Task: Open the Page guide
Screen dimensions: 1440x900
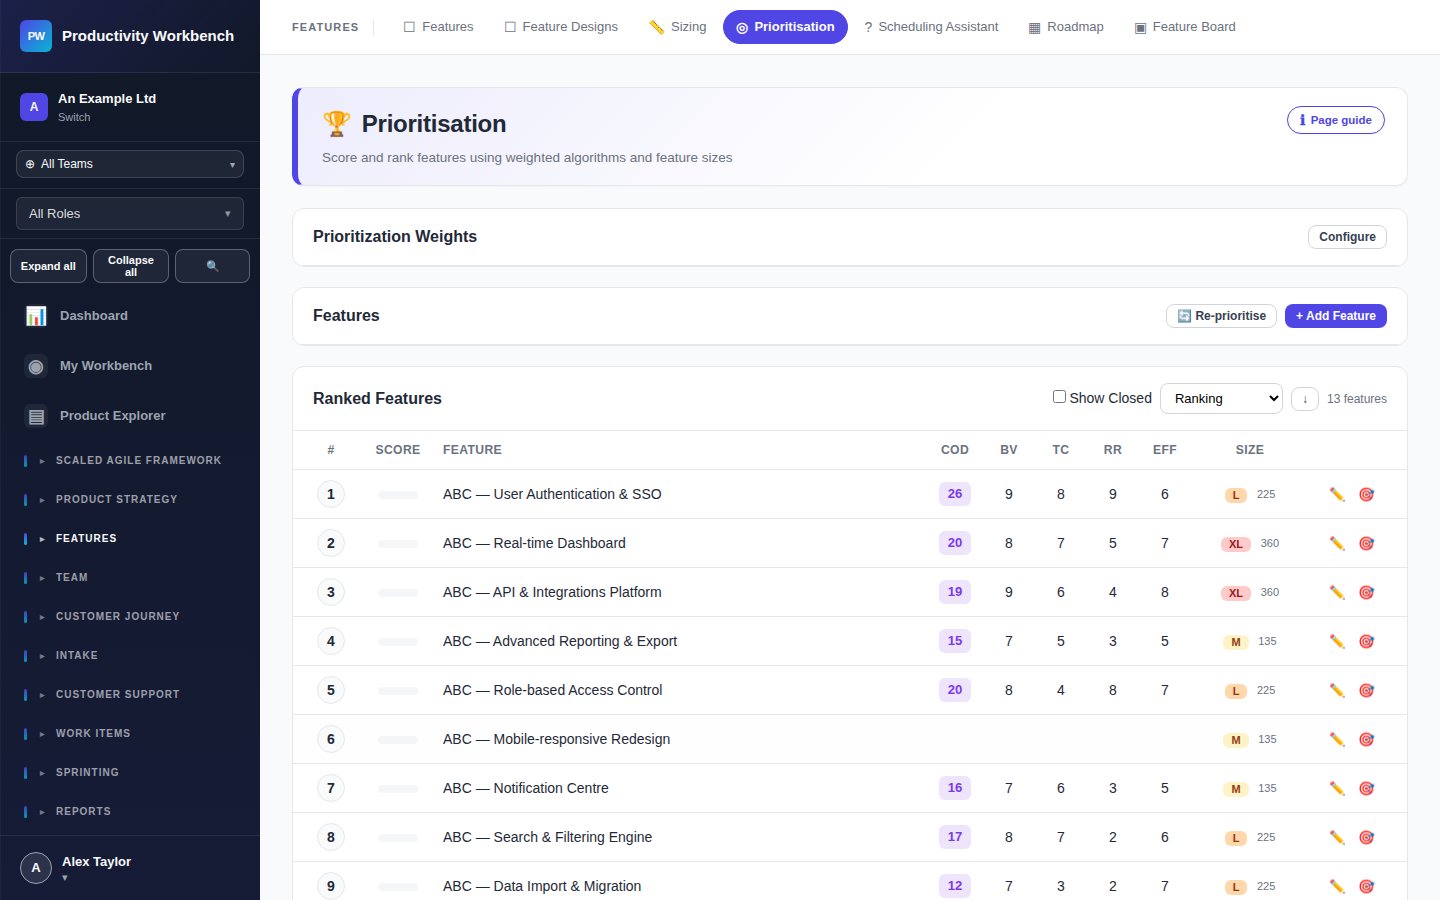Action: (1336, 120)
